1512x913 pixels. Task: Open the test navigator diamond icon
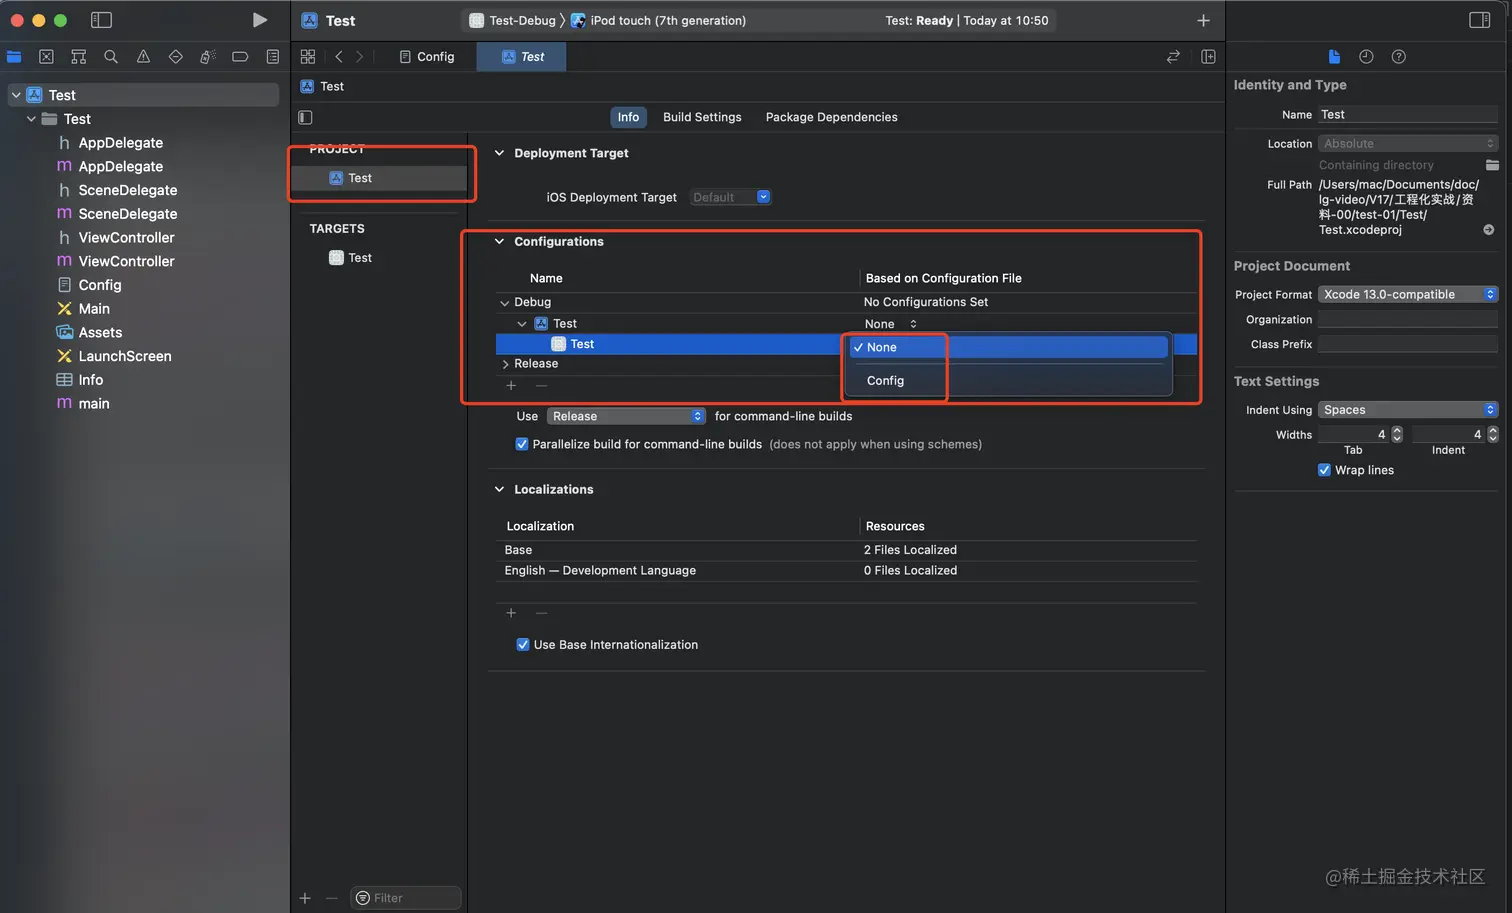[x=176, y=57]
